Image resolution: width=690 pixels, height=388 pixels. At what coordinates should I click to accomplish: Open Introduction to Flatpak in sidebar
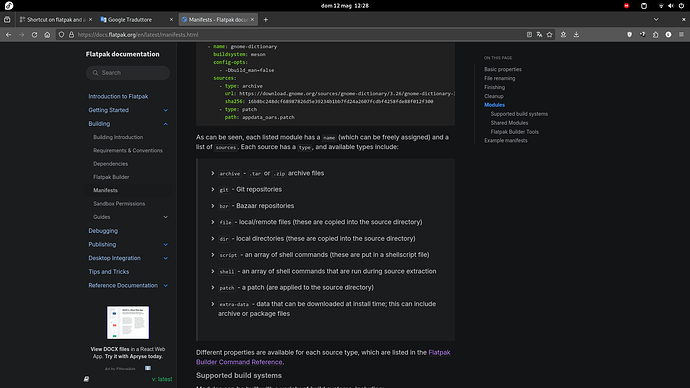118,96
